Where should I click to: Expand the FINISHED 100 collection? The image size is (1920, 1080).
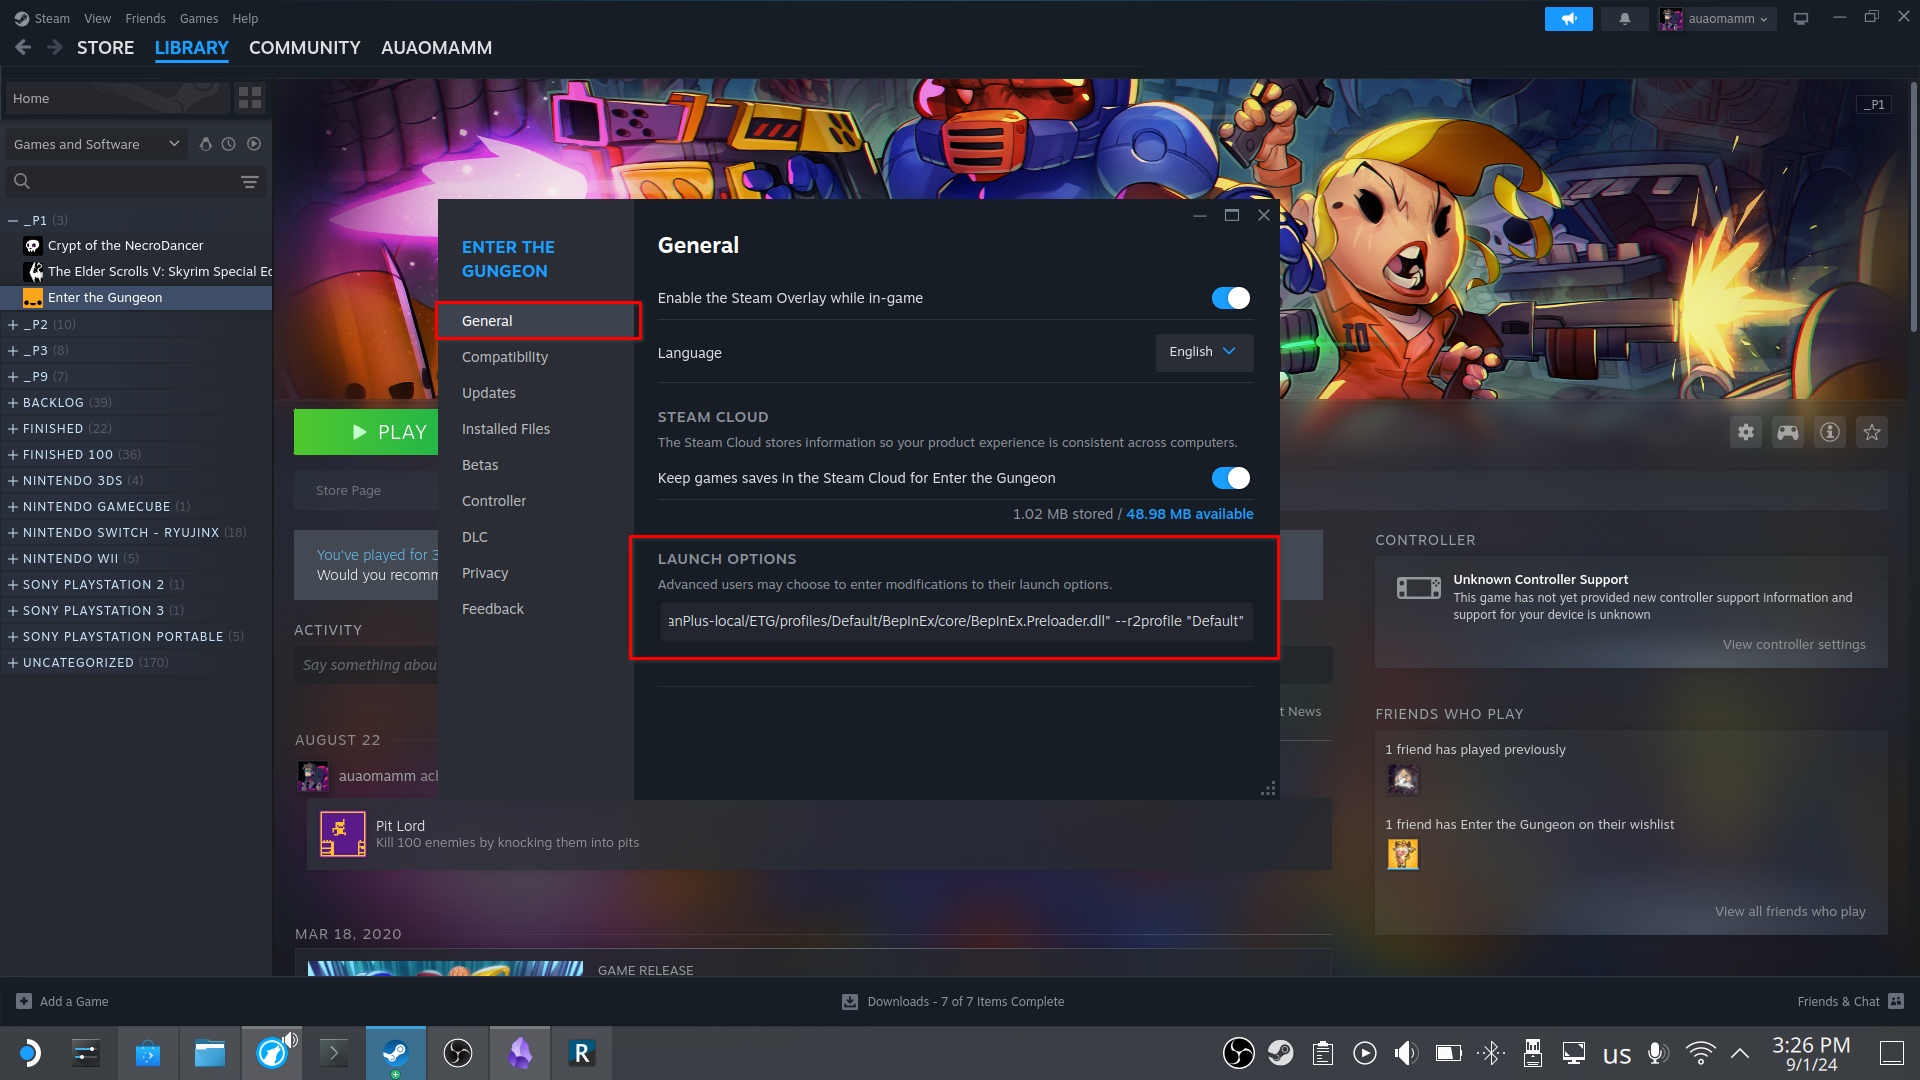13,454
